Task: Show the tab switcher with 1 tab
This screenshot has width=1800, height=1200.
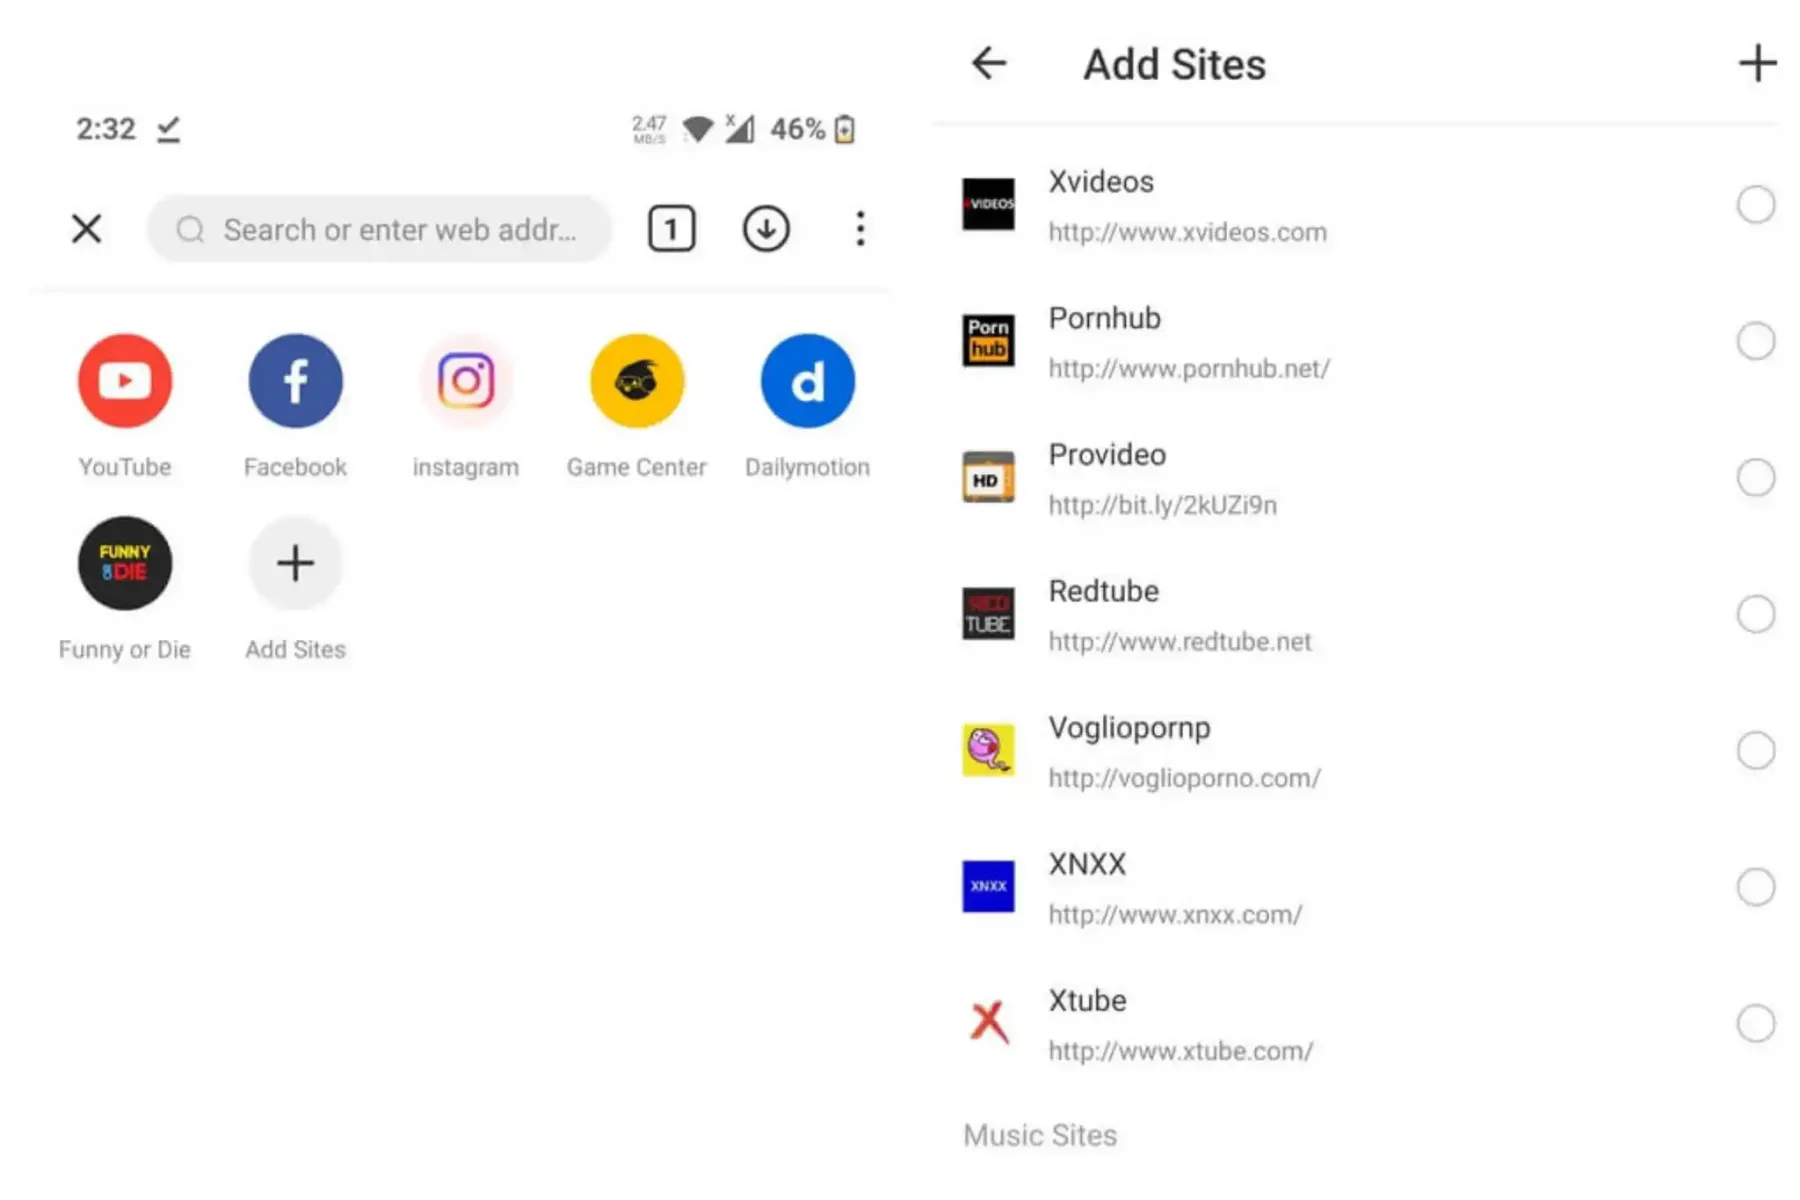Action: click(671, 229)
